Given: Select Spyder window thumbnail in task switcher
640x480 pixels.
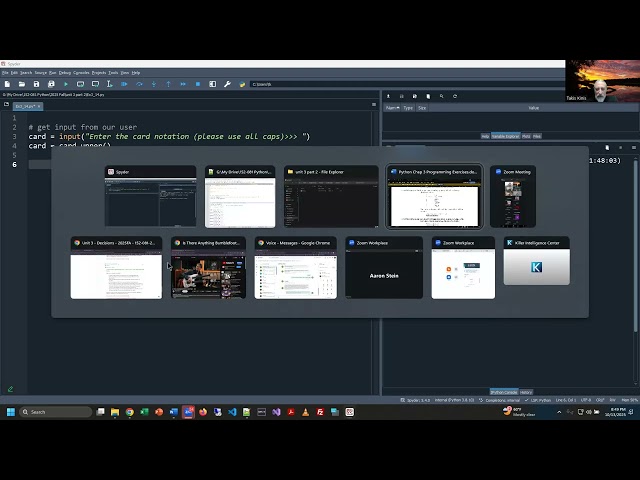Looking at the screenshot, I should coord(151,196).
